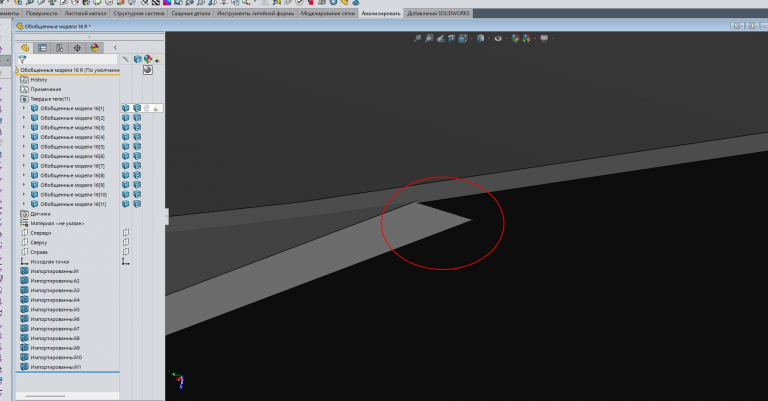Open the DimXpertManager crosshair tab
This screenshot has width=768, height=401.
click(77, 47)
